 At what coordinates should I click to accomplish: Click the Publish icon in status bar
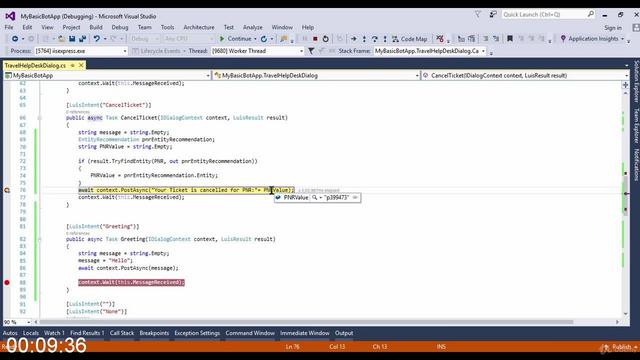tap(605, 347)
